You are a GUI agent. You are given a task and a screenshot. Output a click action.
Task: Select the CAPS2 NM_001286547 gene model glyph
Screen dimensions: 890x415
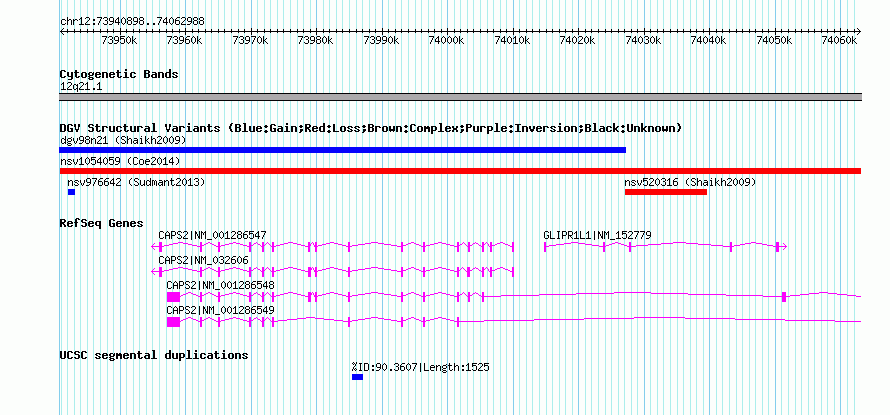(x=333, y=246)
